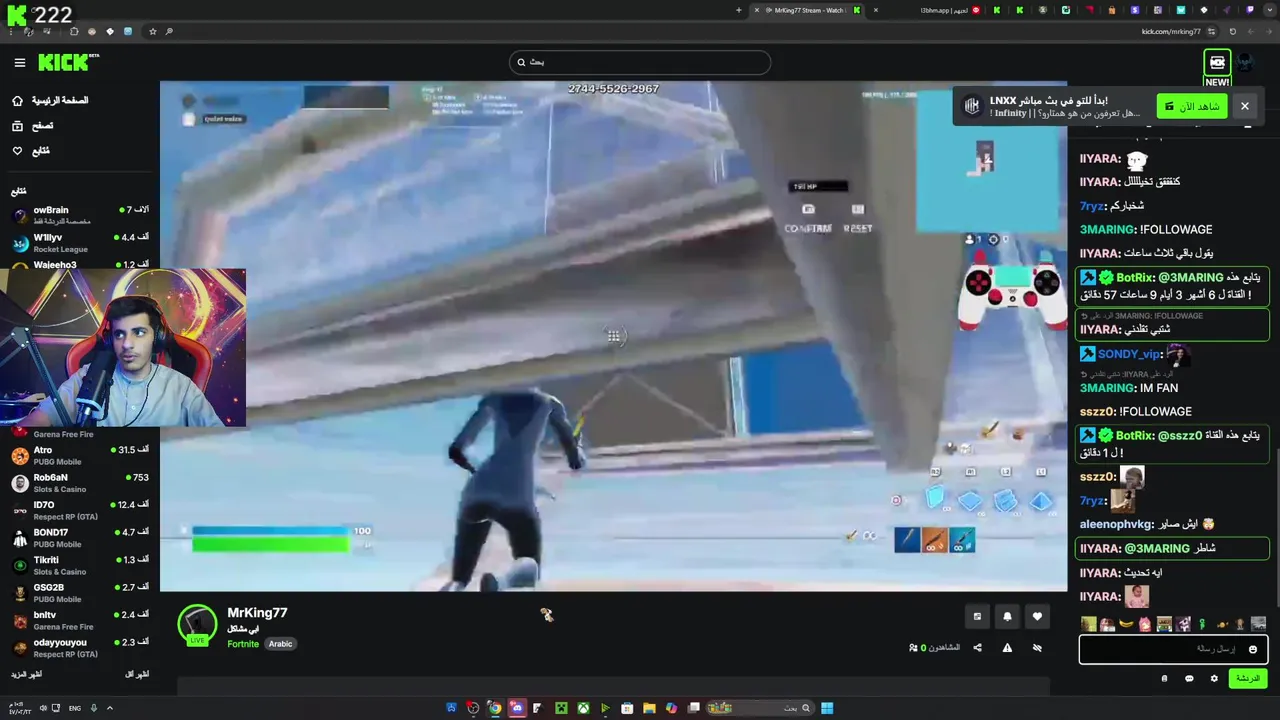The width and height of the screenshot is (1280, 720).
Task: Share the stream via share icon
Action: pos(977,648)
